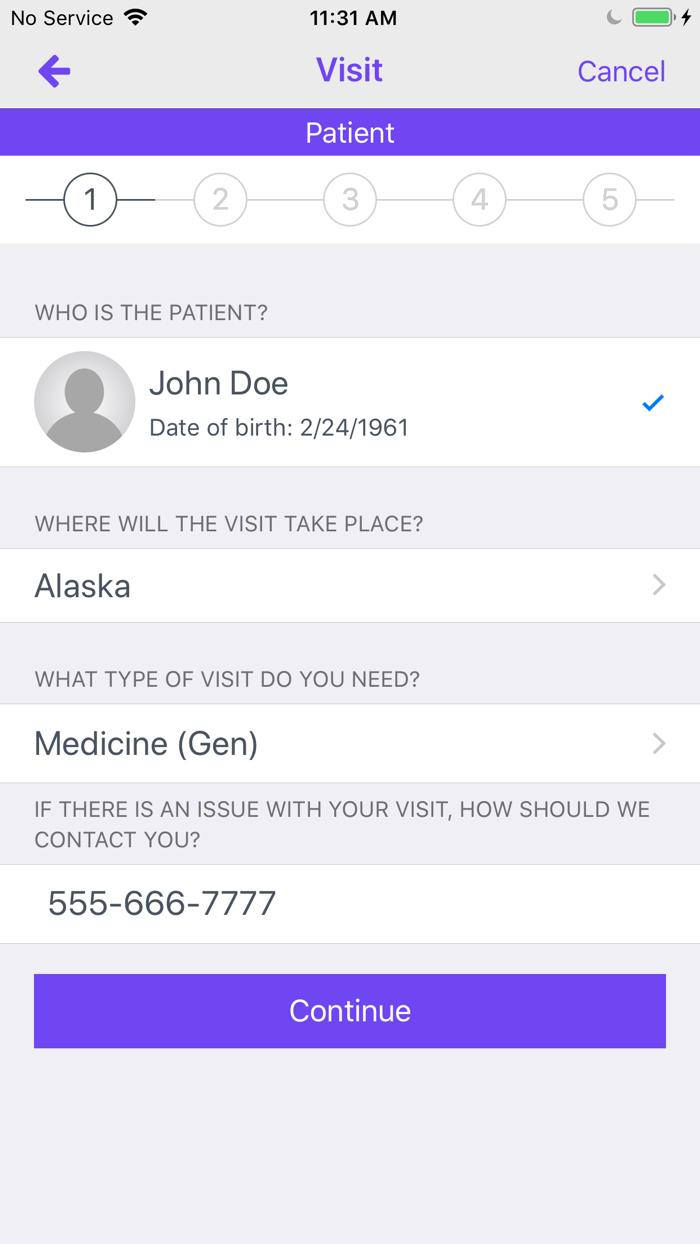Viewport: 700px width, 1244px height.
Task: Tap the Visit title in navigation bar
Action: click(349, 70)
